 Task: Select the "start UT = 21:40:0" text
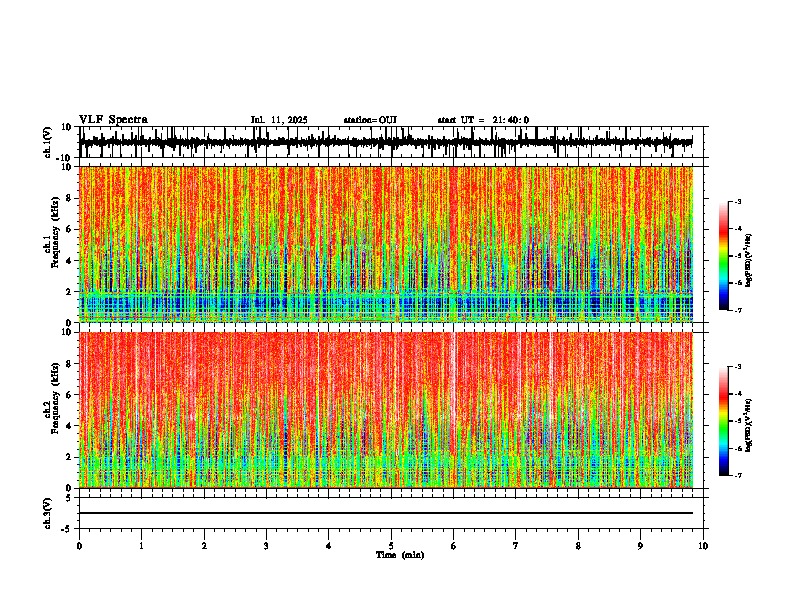pos(483,120)
